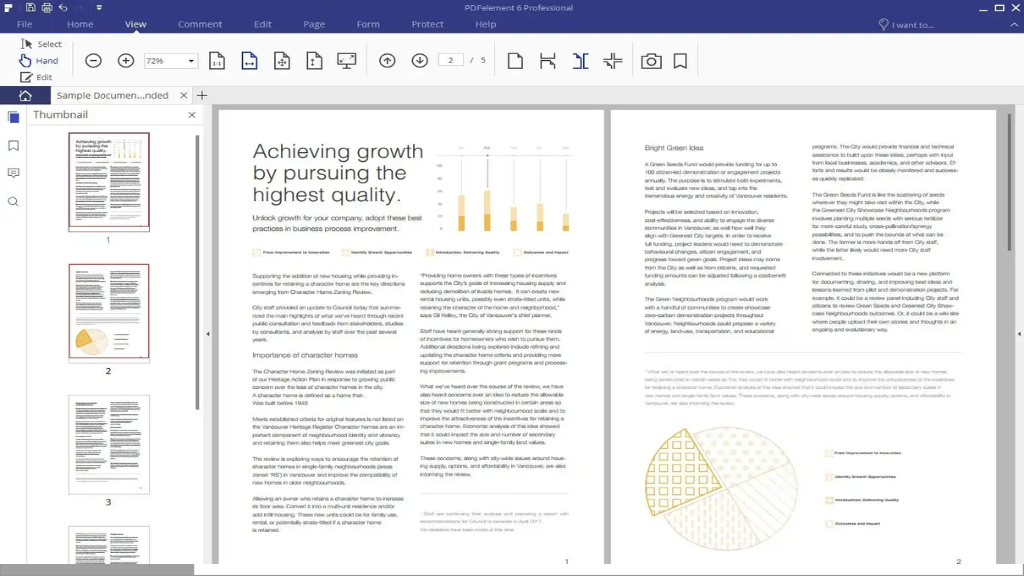
Task: Click 'Importance of character homes' subheading
Action: pyautogui.click(x=305, y=355)
